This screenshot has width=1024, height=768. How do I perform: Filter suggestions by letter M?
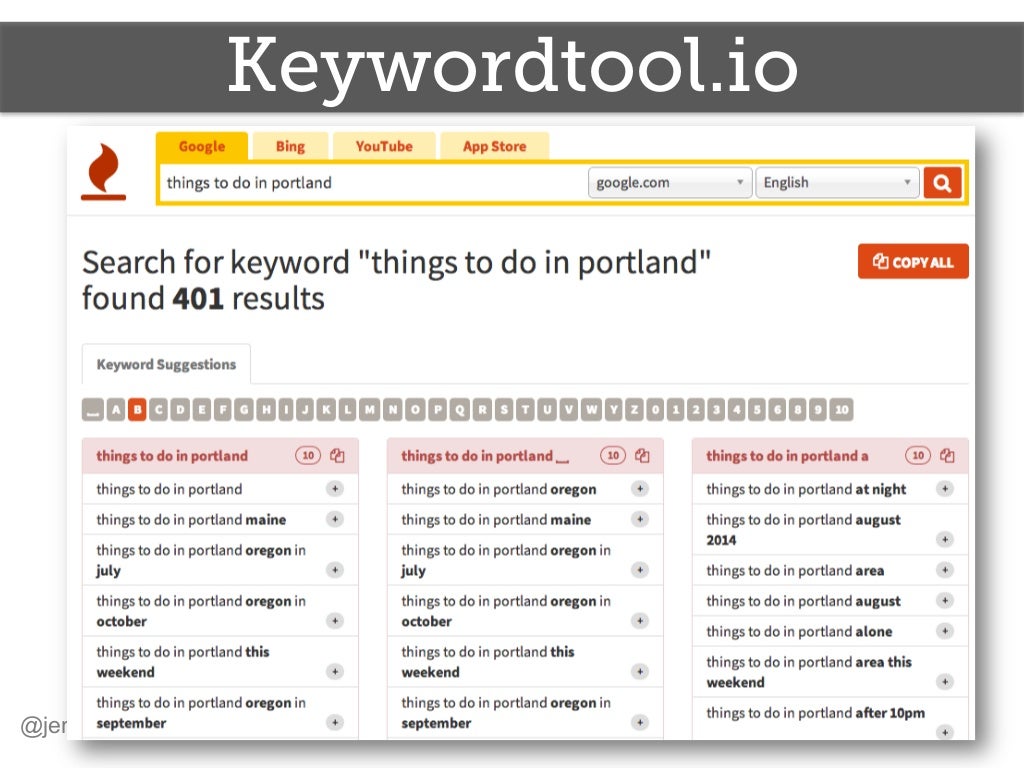pos(370,409)
